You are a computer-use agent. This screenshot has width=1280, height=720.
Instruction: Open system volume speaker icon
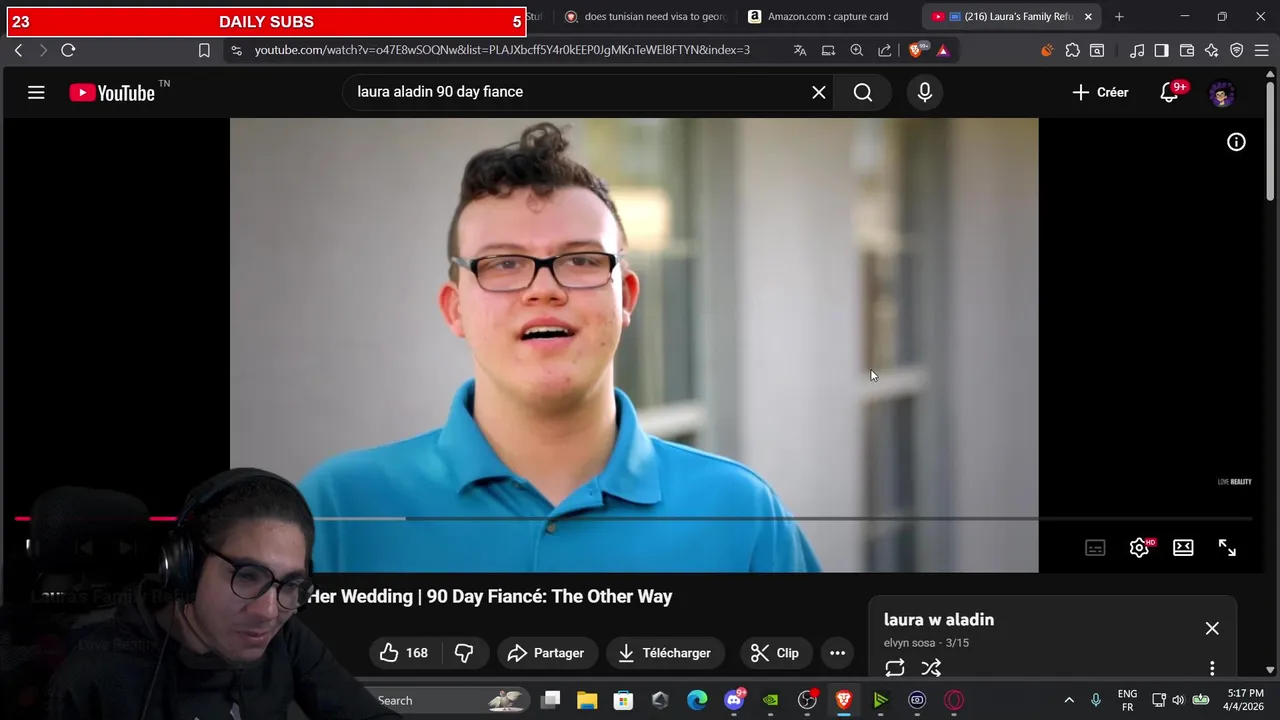[x=1178, y=700]
